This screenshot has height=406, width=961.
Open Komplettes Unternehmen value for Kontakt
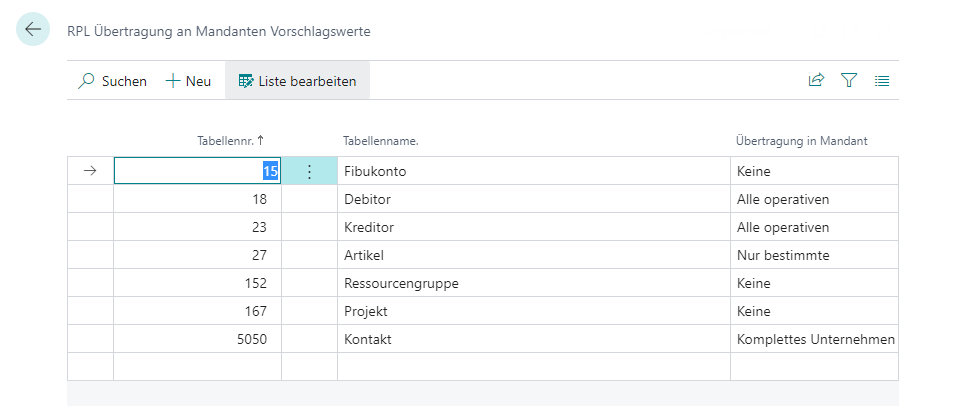coord(814,340)
